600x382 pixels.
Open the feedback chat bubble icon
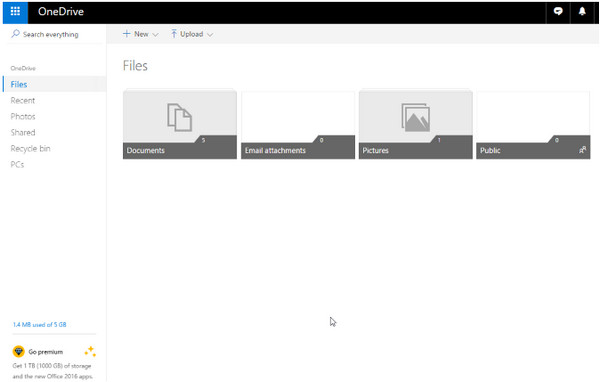pyautogui.click(x=558, y=11)
